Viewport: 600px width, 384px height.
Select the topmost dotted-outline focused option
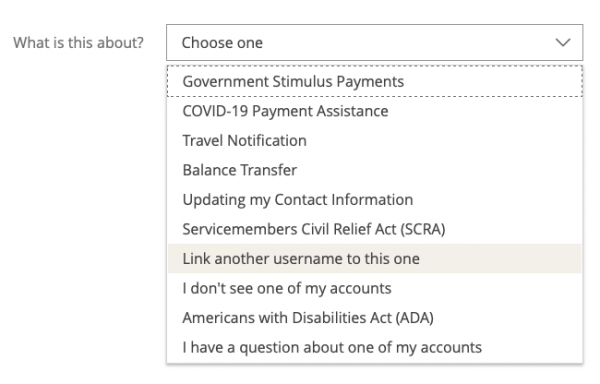pyautogui.click(x=375, y=81)
